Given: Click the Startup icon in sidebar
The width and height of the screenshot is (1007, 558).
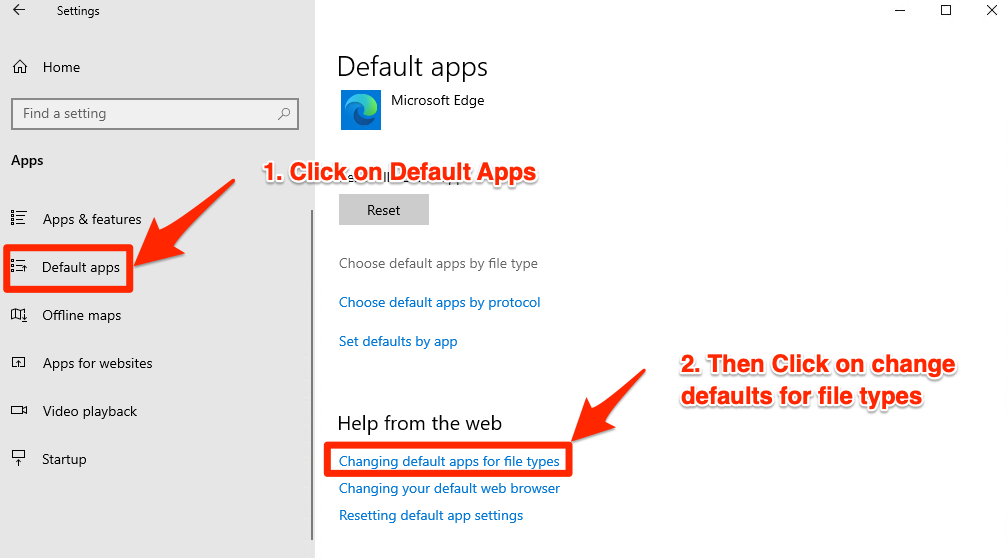Looking at the screenshot, I should tap(18, 459).
